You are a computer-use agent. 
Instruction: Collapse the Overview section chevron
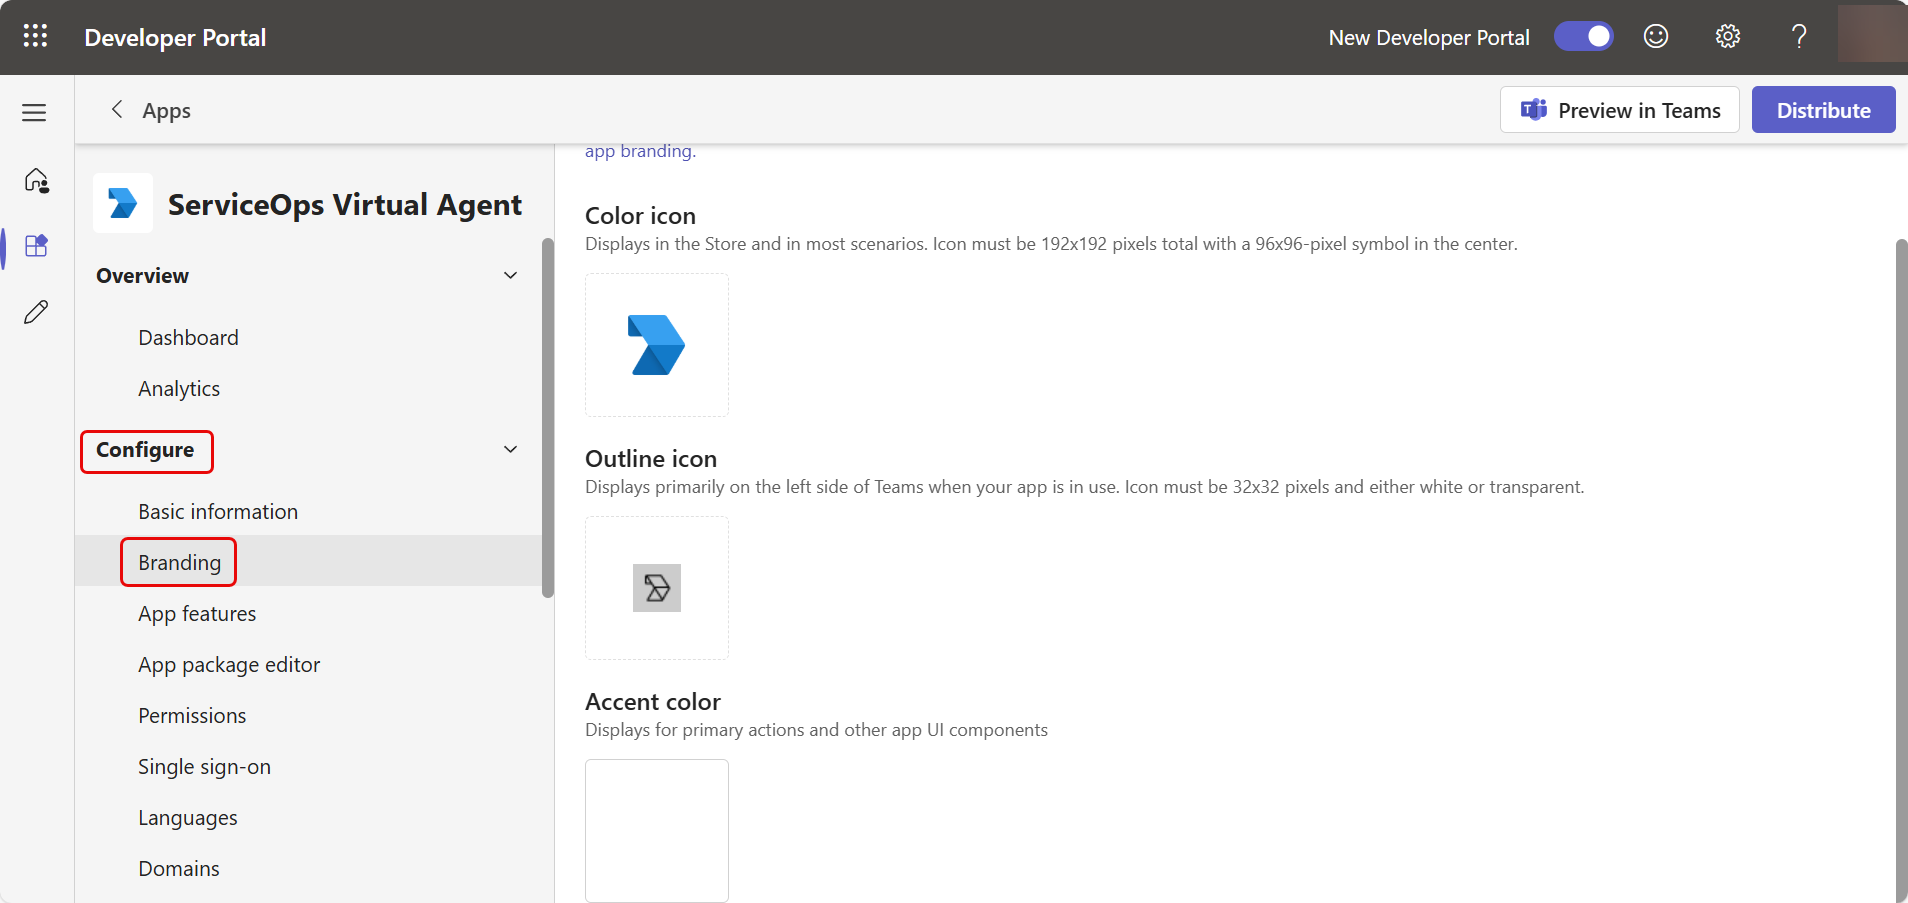pyautogui.click(x=510, y=276)
